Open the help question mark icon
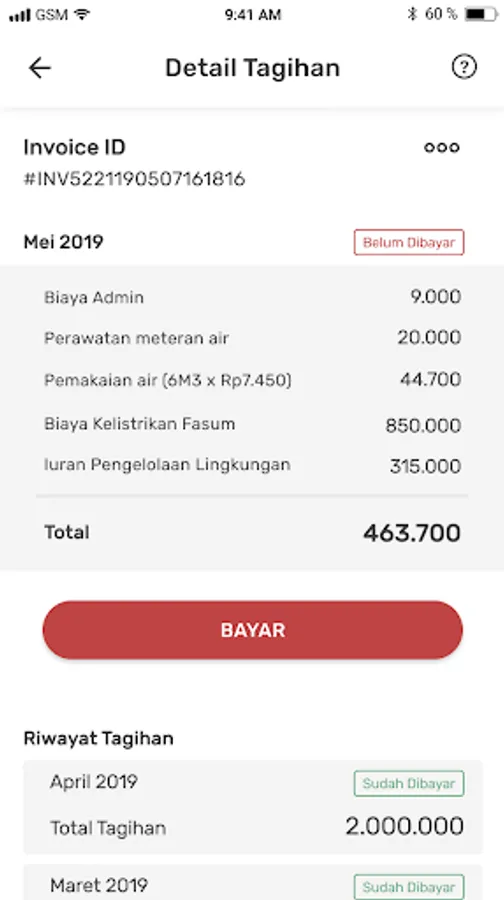504x900 pixels. (x=464, y=67)
